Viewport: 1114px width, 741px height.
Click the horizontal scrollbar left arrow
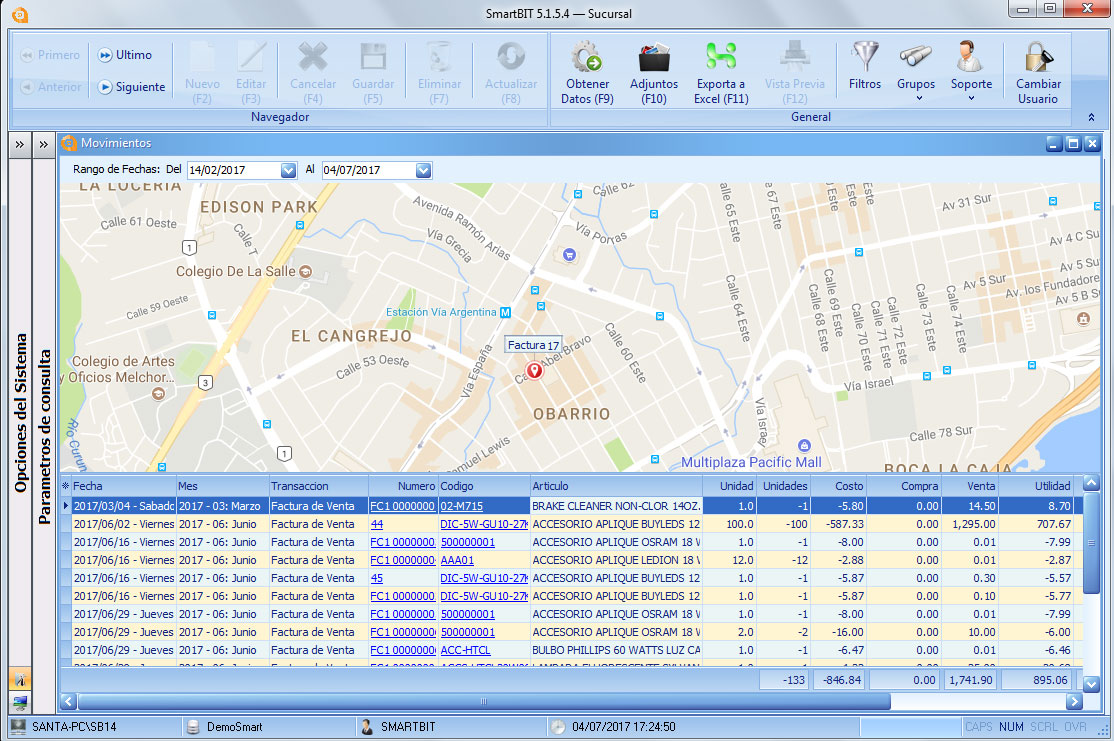pyautogui.click(x=68, y=702)
